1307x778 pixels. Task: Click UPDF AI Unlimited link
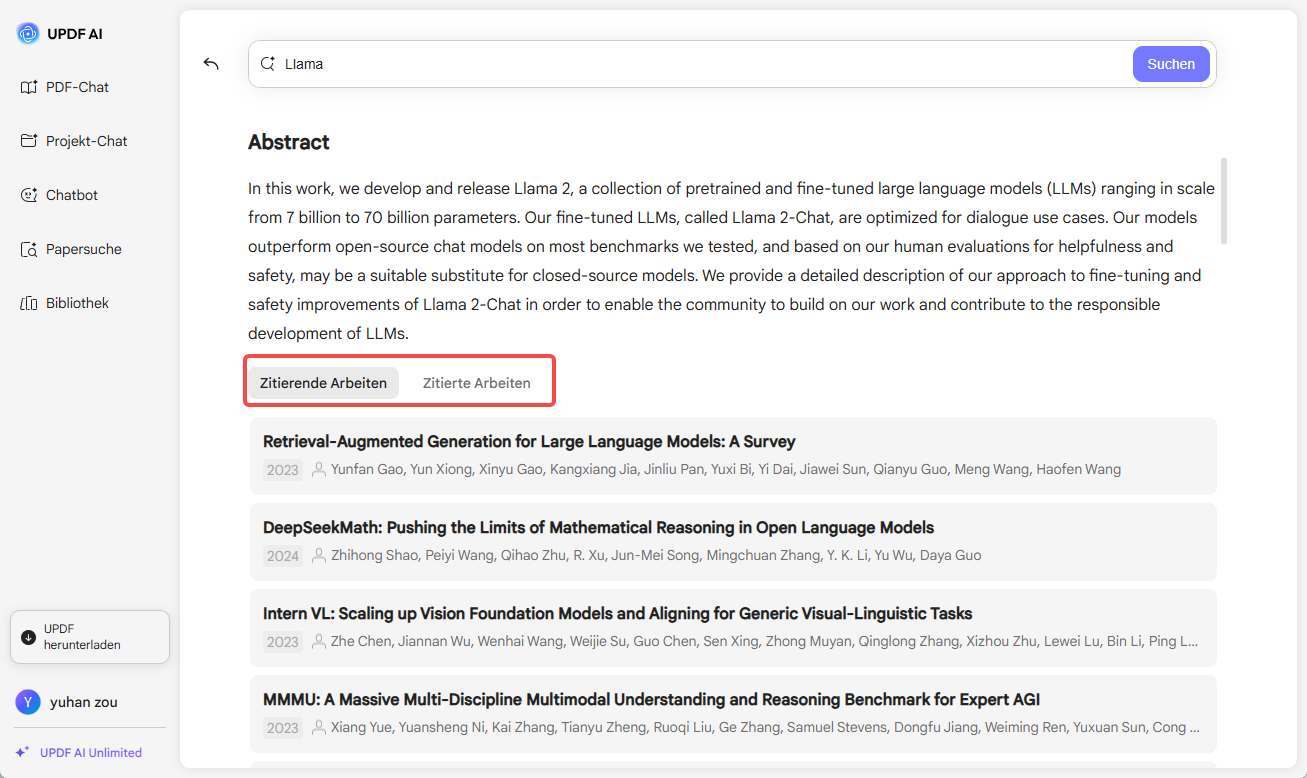pos(91,753)
